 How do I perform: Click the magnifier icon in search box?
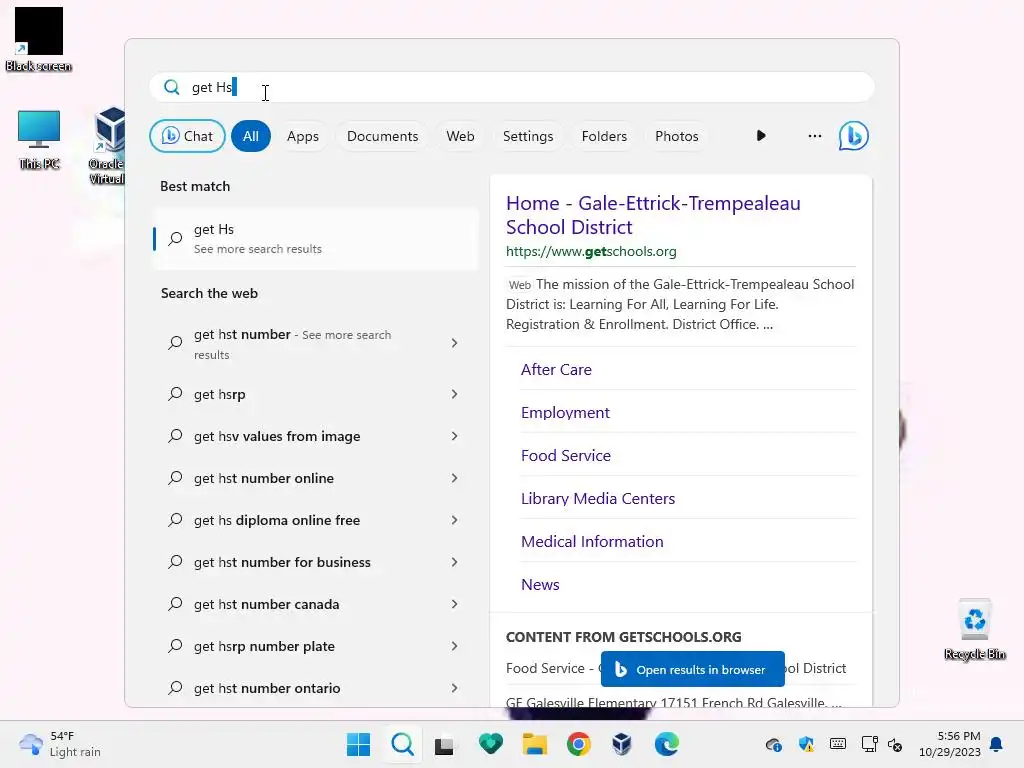pos(172,87)
